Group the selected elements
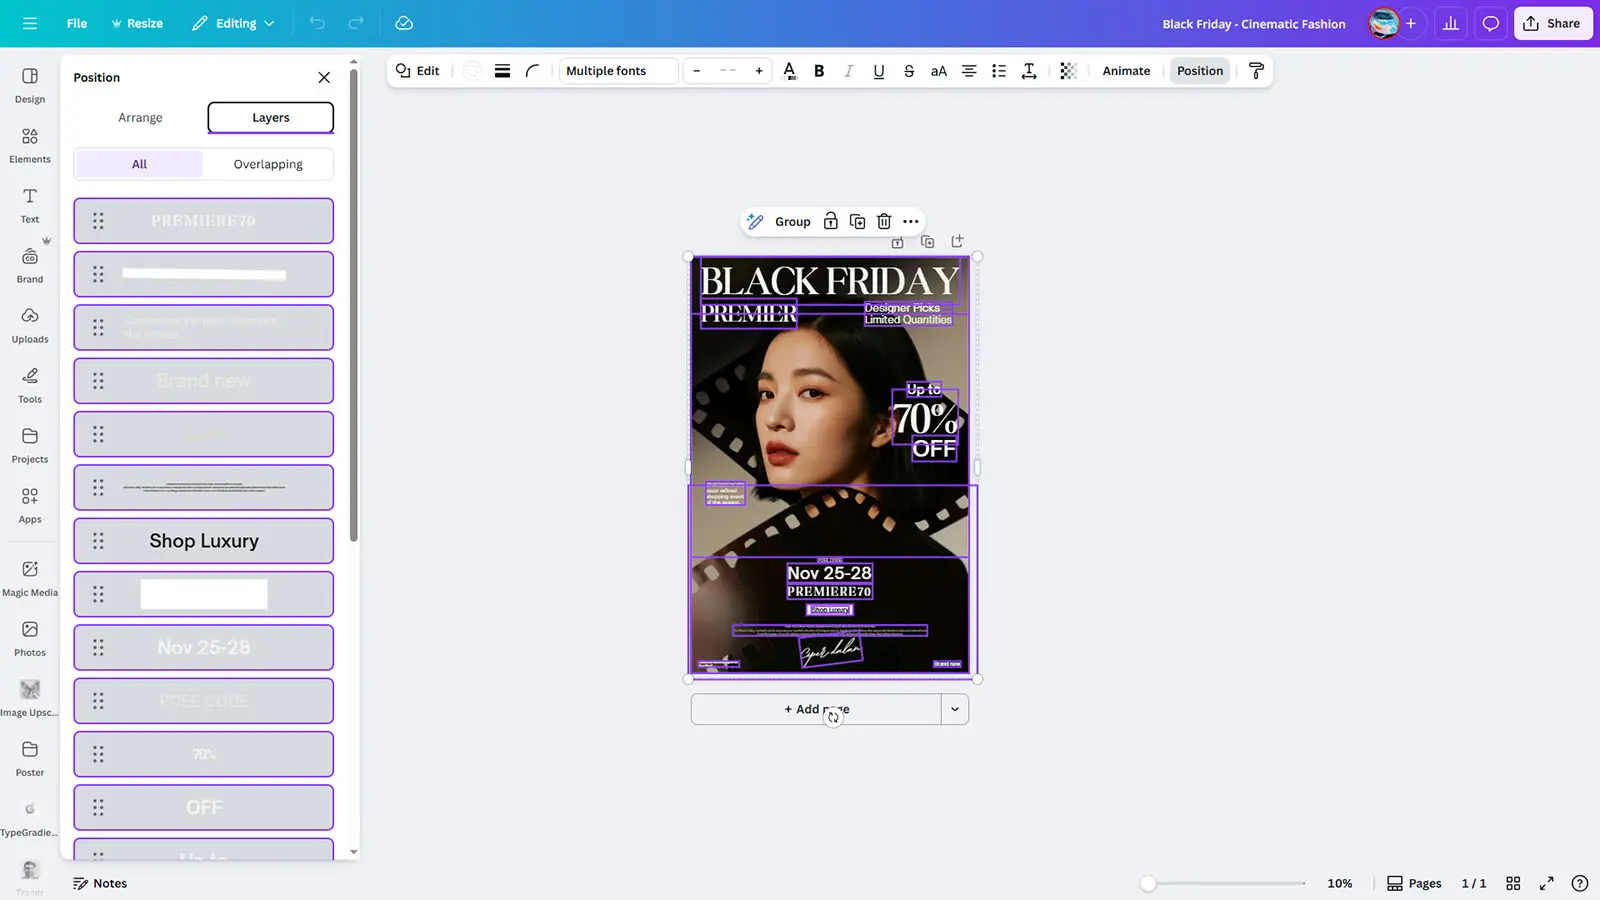This screenshot has height=900, width=1600. coord(792,222)
